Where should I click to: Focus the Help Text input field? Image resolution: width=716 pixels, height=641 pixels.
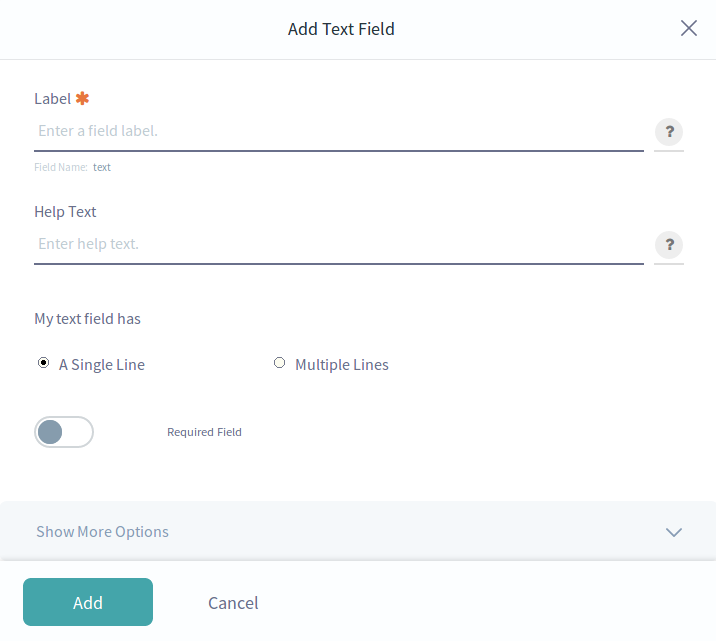339,244
